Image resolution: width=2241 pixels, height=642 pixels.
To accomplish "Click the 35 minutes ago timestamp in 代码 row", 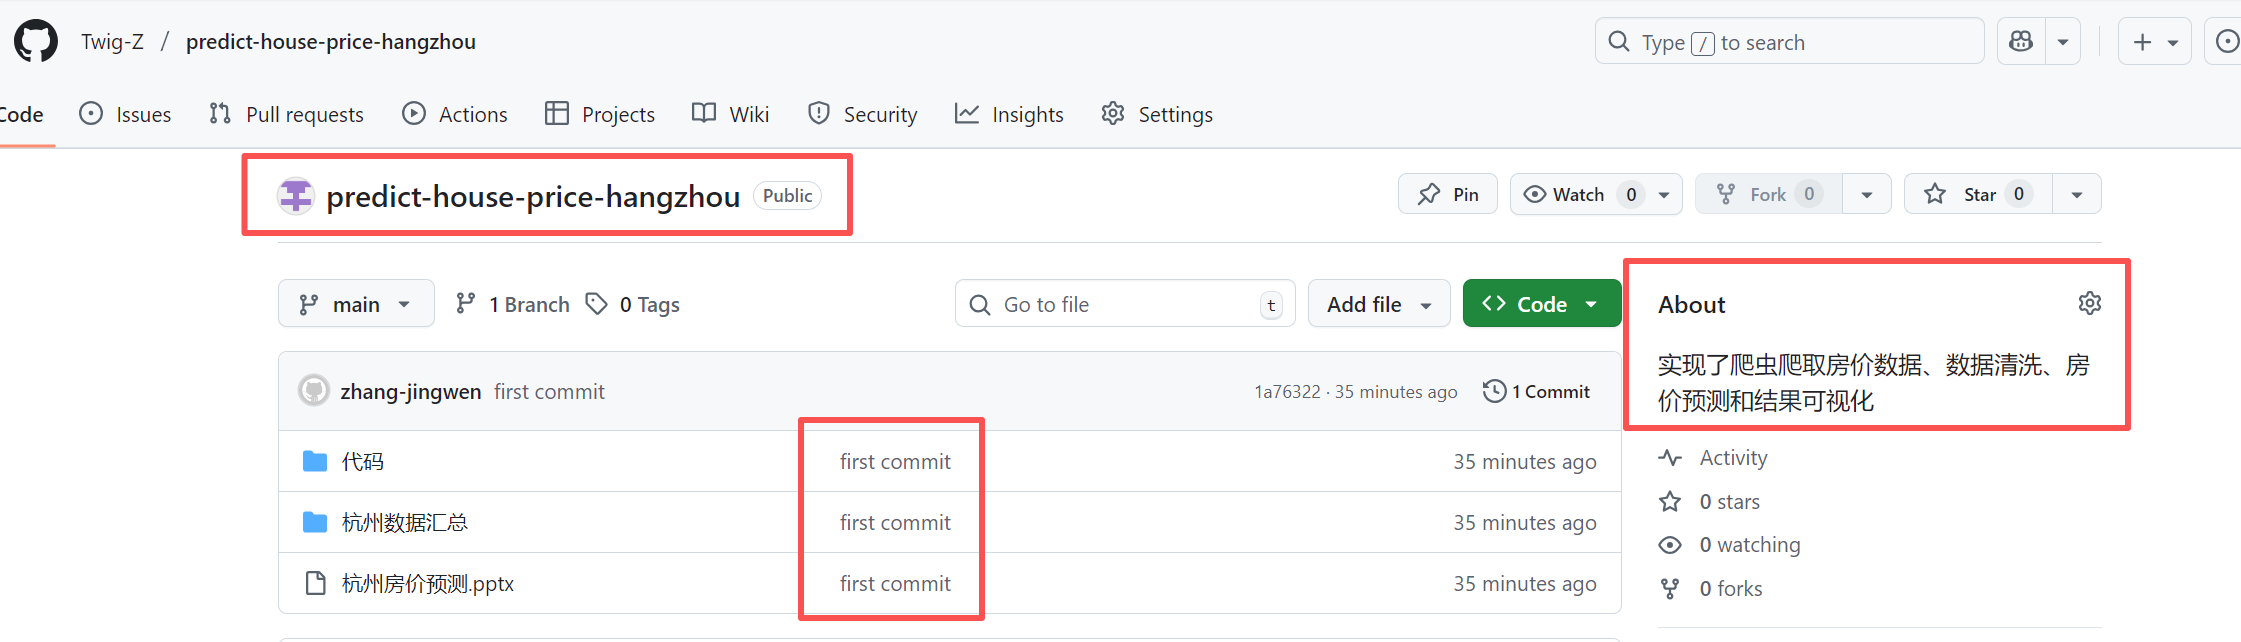I will (1525, 461).
